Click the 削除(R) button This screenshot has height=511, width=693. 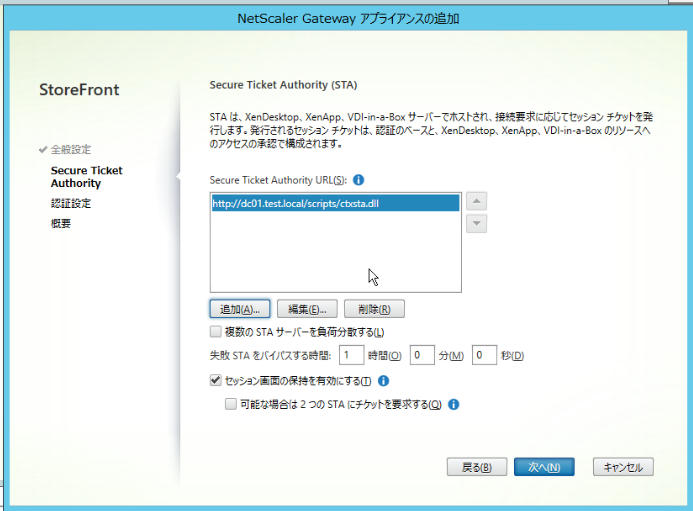374,309
